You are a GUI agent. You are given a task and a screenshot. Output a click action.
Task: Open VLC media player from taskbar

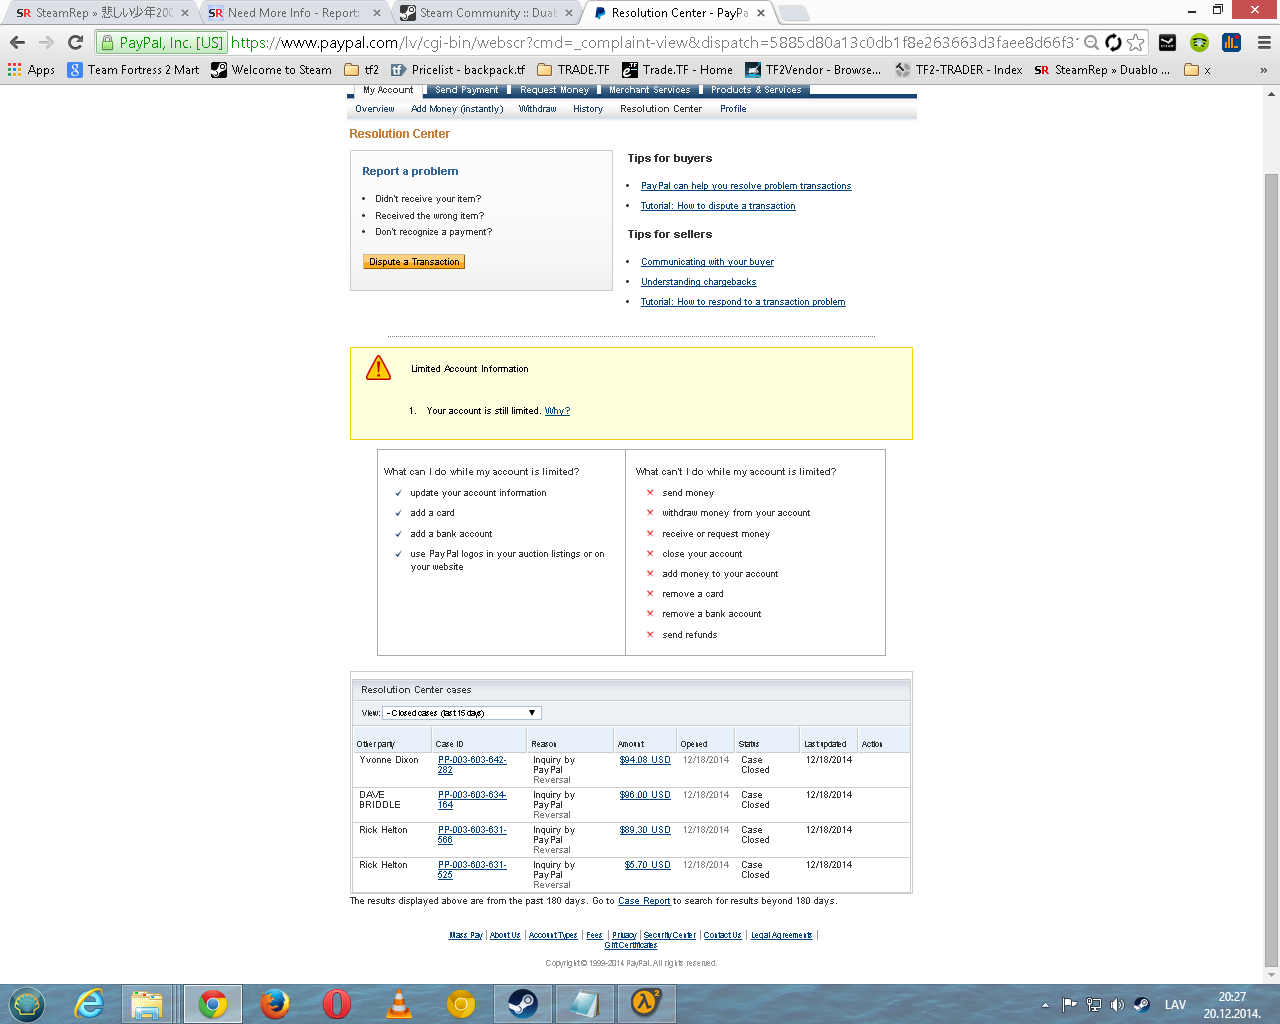(399, 1003)
